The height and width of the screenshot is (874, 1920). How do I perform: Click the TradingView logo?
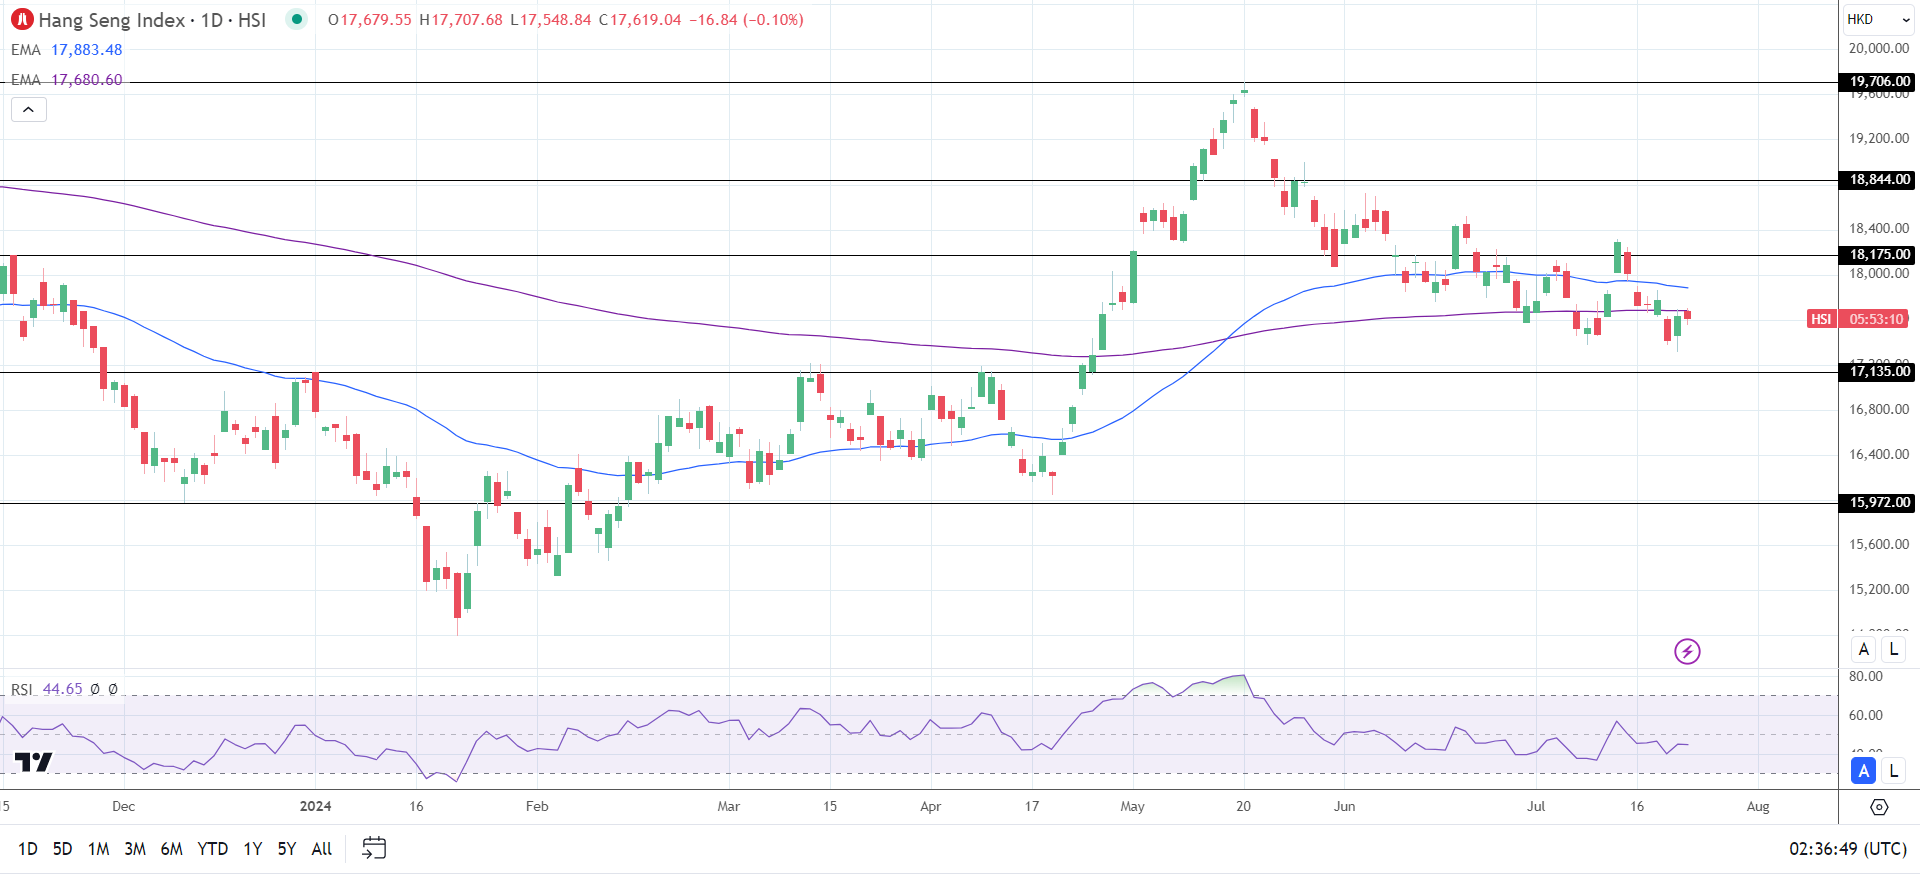[34, 763]
